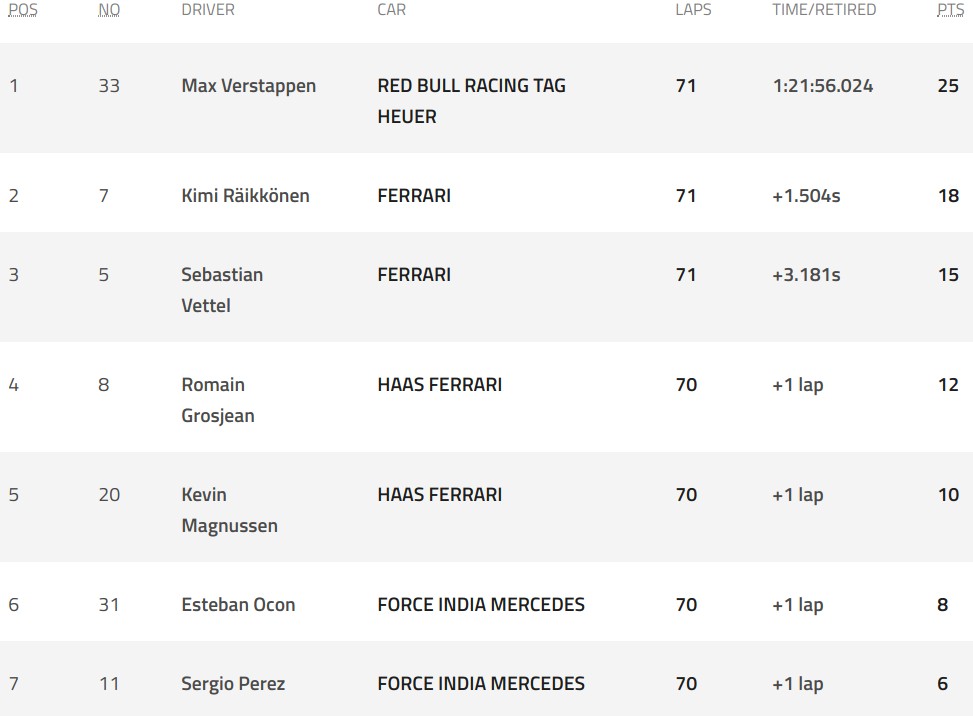The image size is (973, 716).
Task: Click Romain Grosjean driver name
Action: (x=218, y=400)
